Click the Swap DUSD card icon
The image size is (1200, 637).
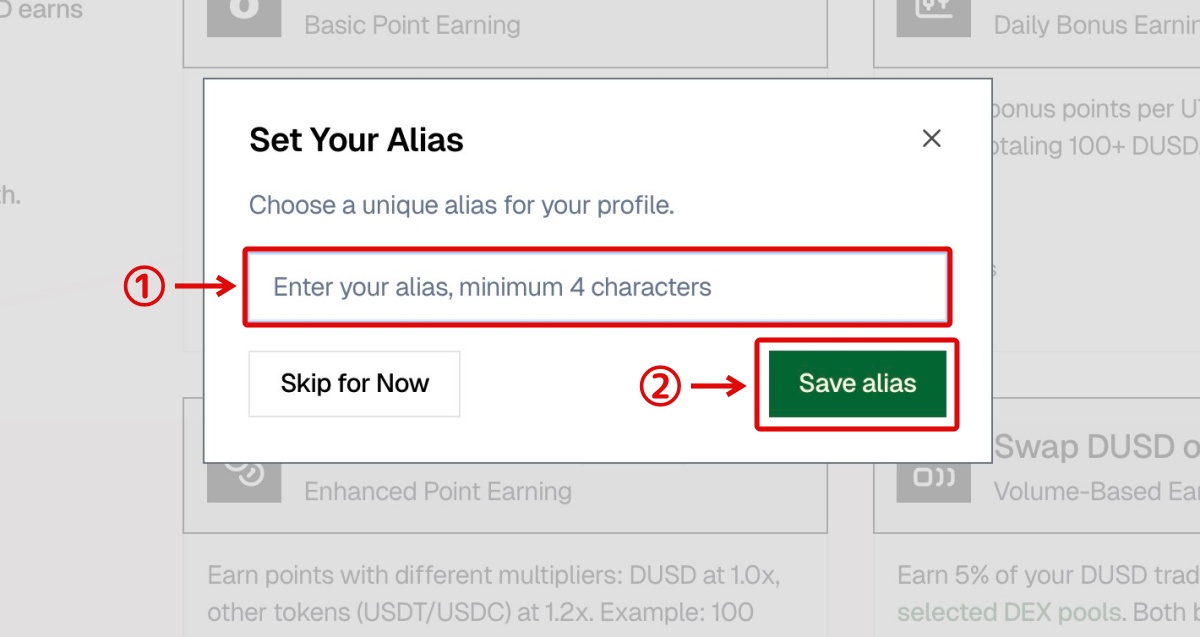[934, 477]
